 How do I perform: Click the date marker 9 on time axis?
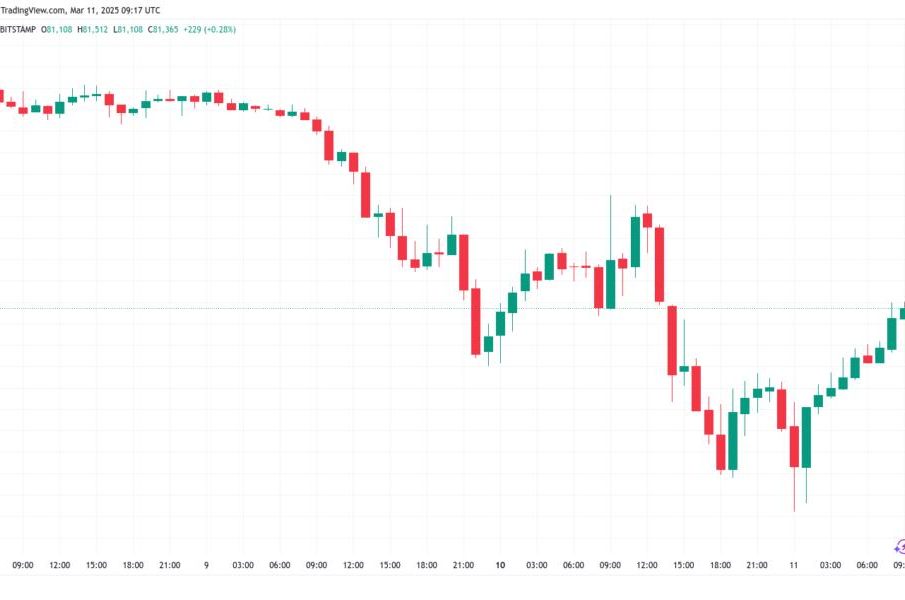(x=206, y=565)
